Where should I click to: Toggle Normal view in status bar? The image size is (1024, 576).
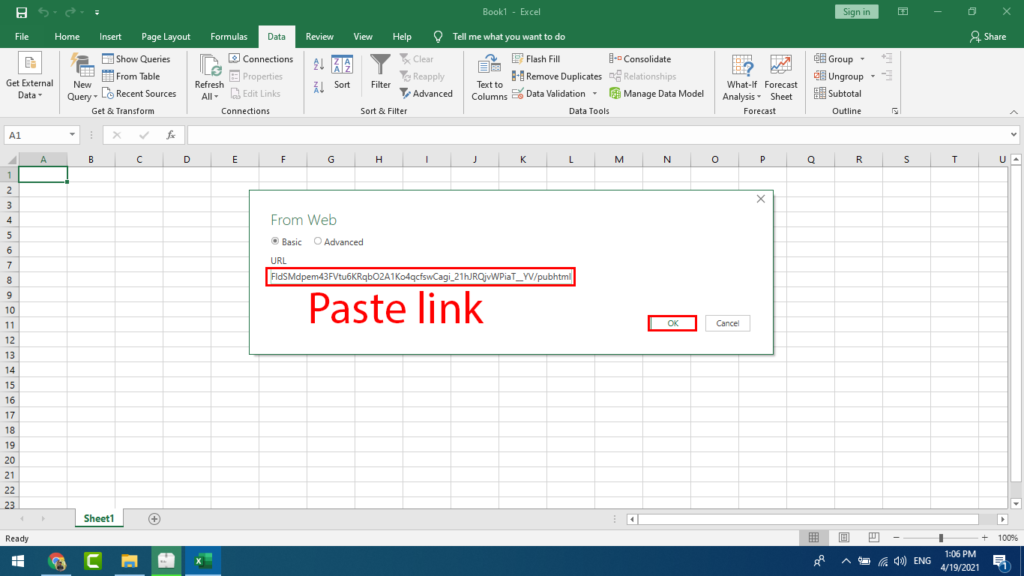pyautogui.click(x=814, y=537)
